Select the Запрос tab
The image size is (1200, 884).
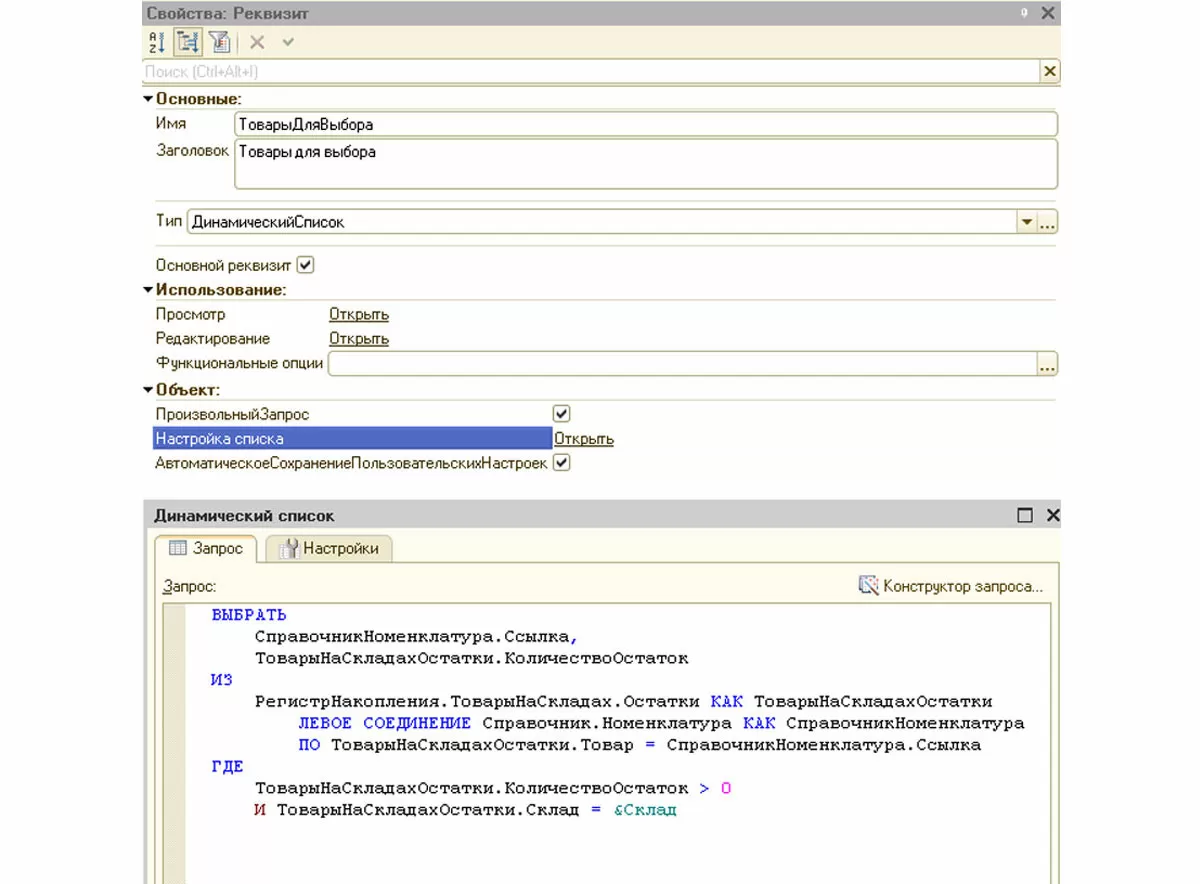[x=206, y=549]
